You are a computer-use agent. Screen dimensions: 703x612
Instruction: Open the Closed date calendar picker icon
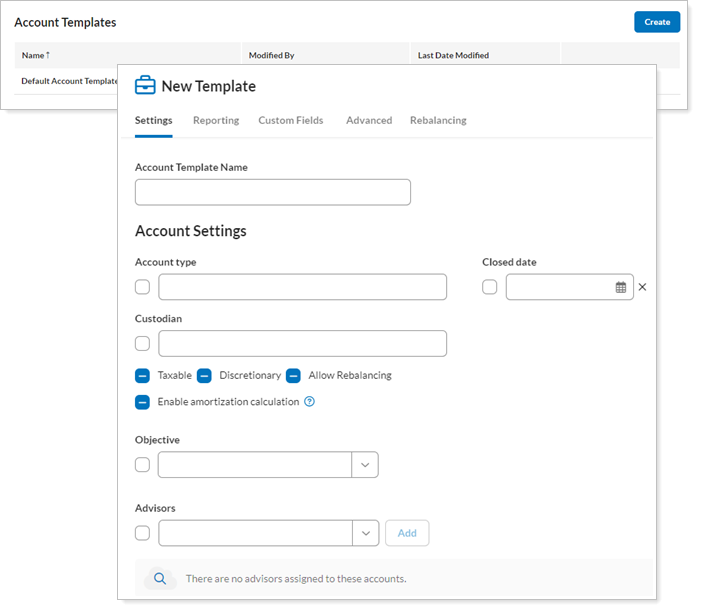tap(621, 287)
